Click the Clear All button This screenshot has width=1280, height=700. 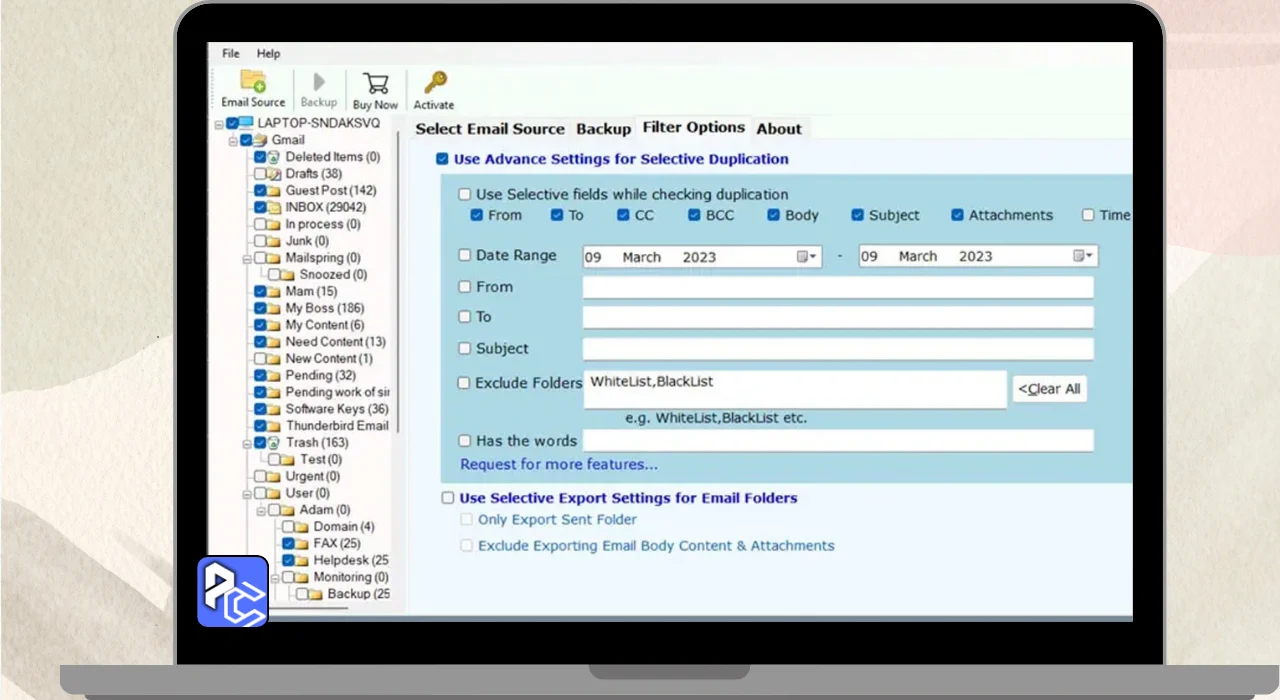pos(1049,389)
